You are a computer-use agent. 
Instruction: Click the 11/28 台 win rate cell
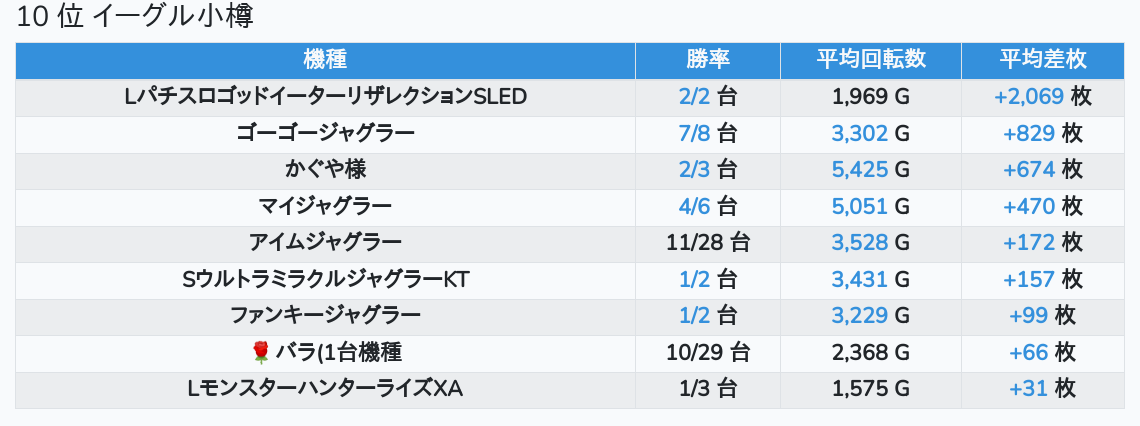click(707, 243)
